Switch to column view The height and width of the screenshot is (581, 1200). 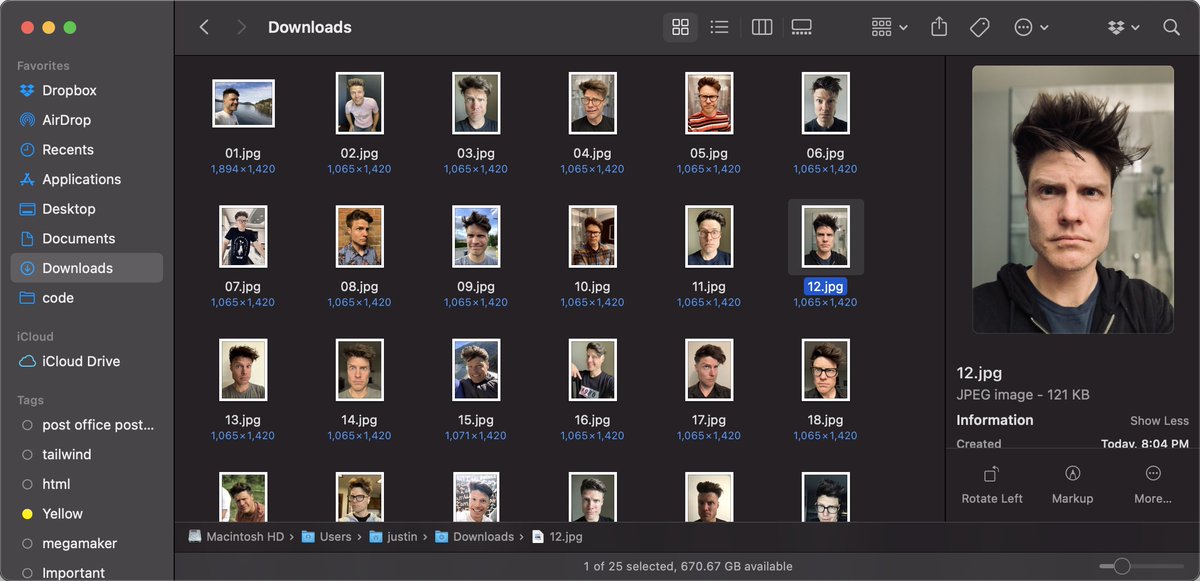(762, 28)
